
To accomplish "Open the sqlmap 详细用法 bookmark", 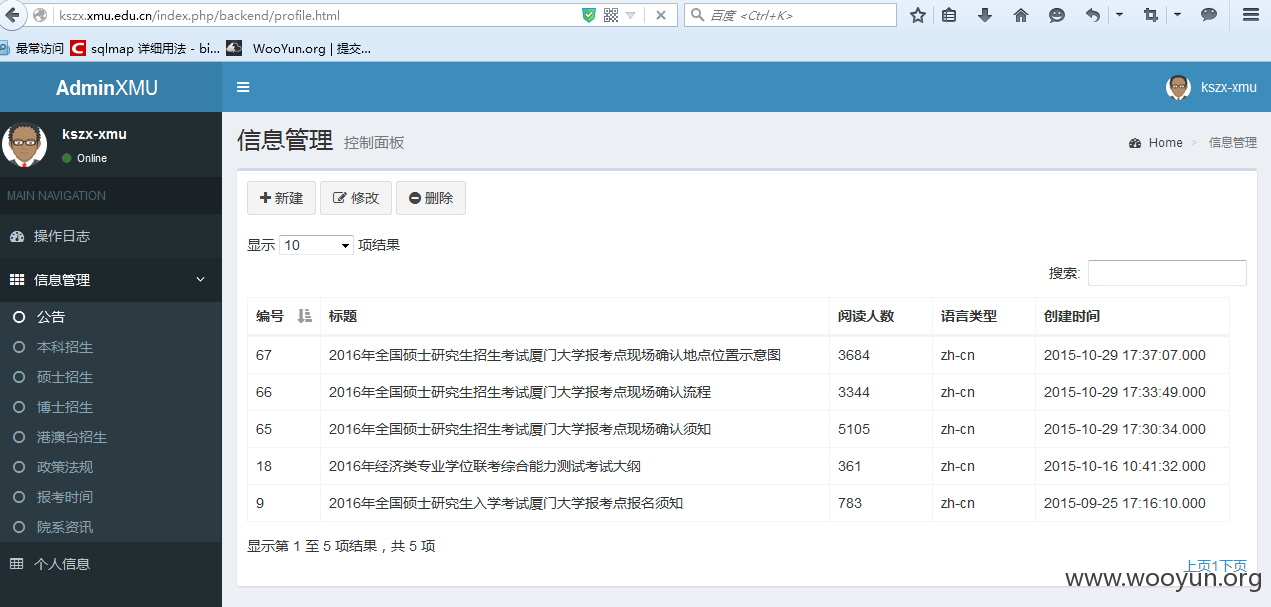I will point(146,48).
